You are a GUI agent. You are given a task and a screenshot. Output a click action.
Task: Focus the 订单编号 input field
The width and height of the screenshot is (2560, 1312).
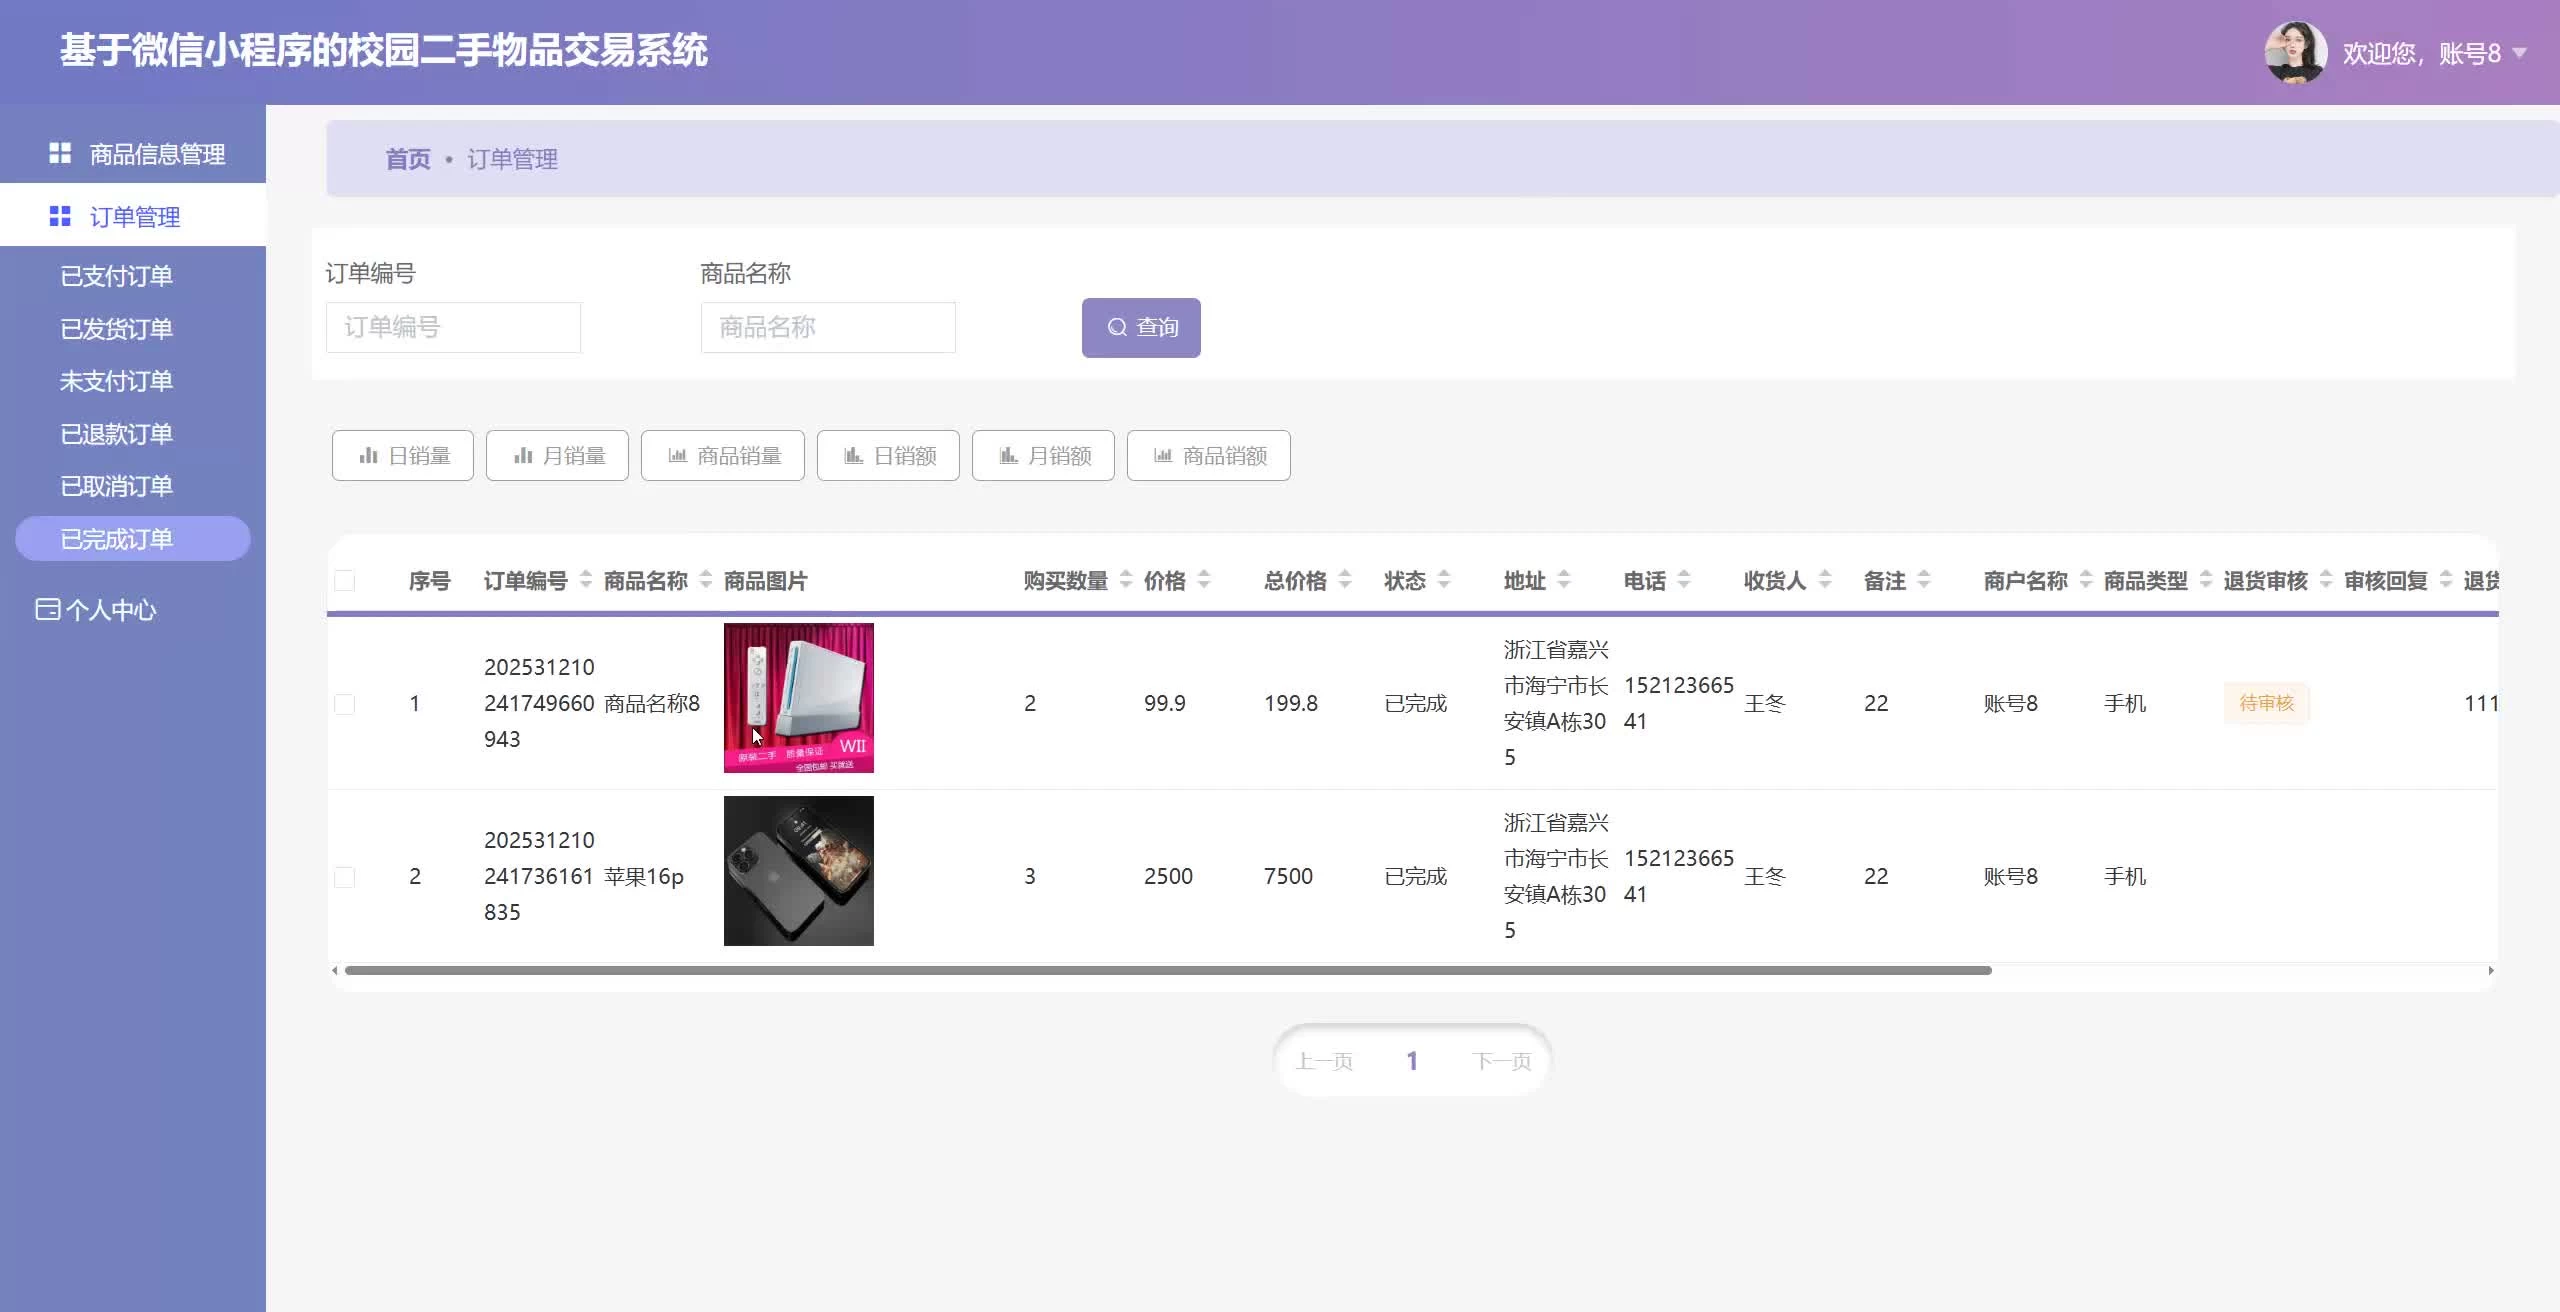coord(453,327)
